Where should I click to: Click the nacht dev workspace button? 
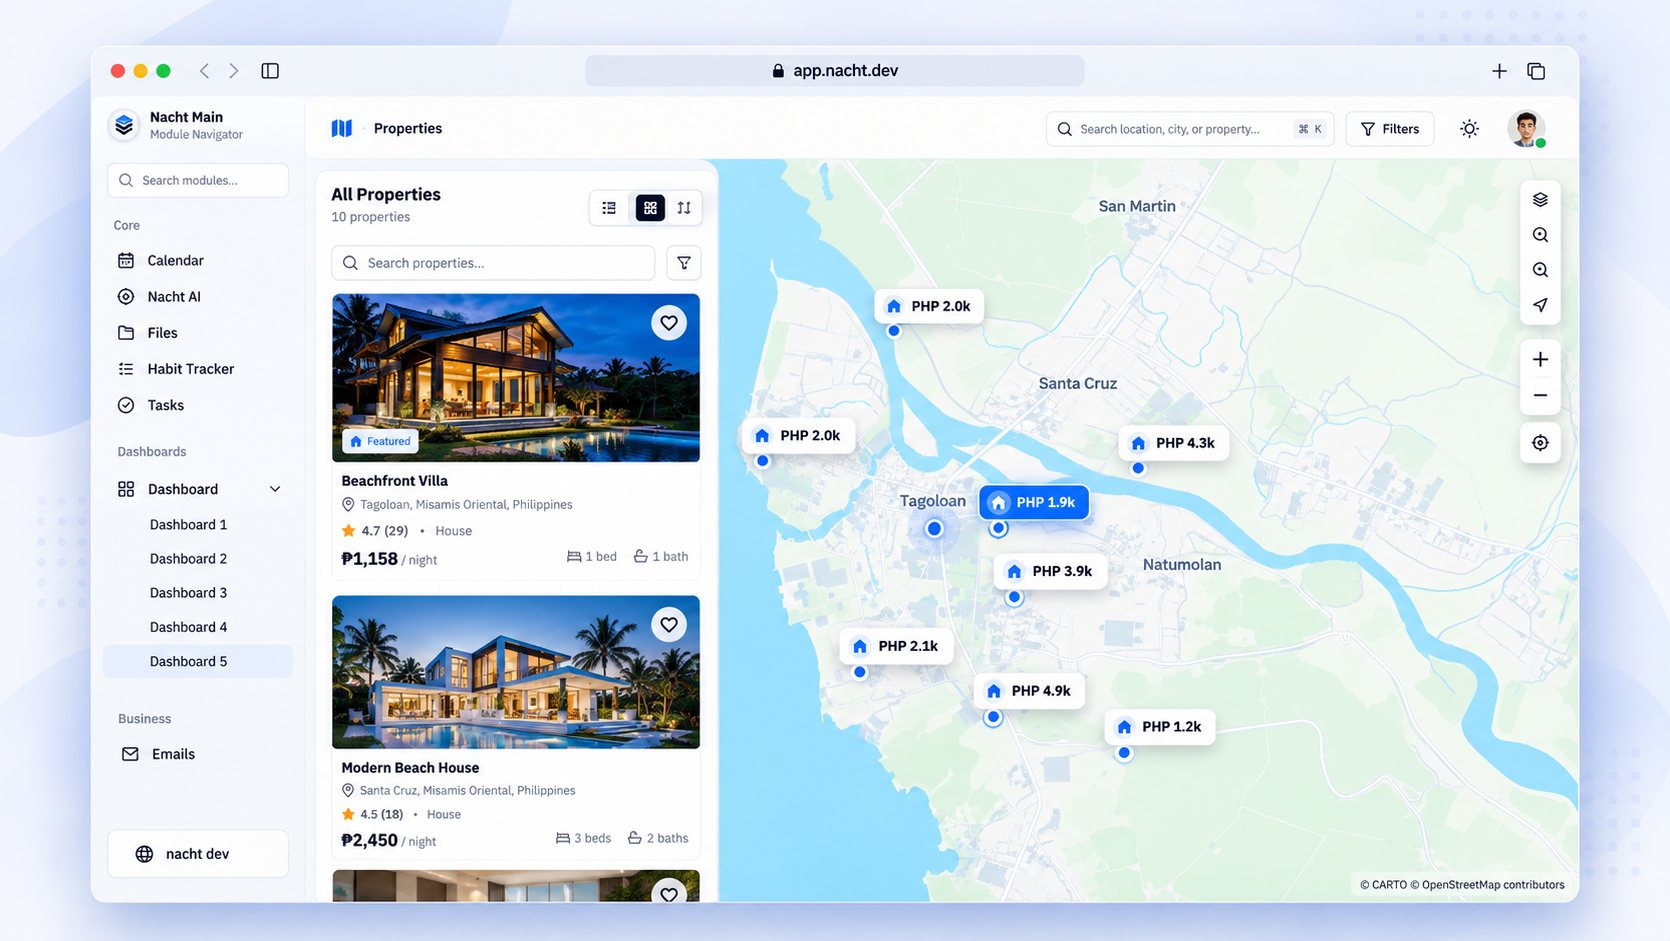click(198, 854)
